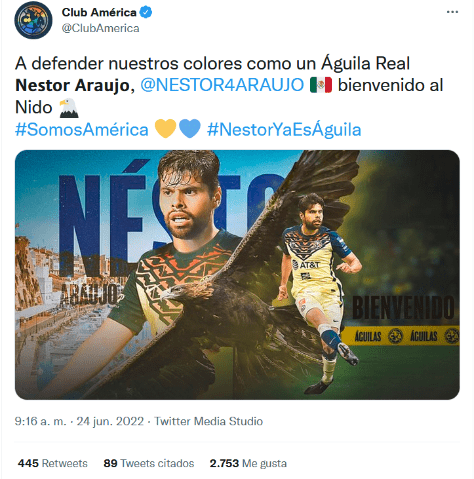Click the Twitter Media Studio source label
Image resolution: width=474 pixels, height=479 pixels.
click(x=209, y=421)
